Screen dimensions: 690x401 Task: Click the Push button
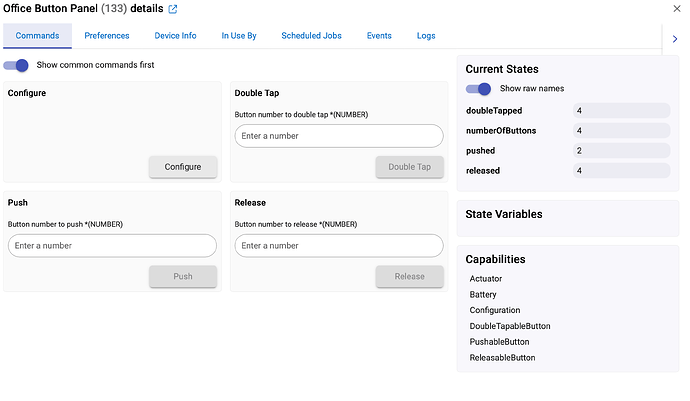tap(183, 276)
